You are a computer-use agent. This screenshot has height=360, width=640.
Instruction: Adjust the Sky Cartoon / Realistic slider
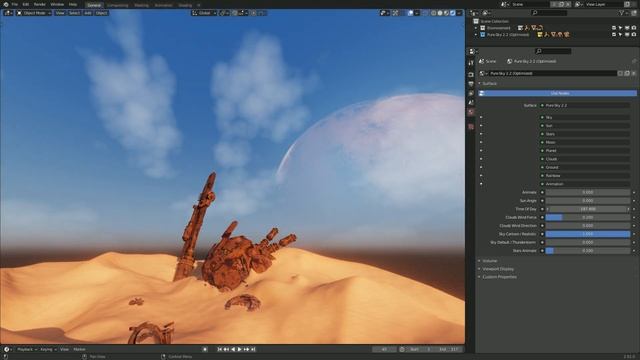coord(587,234)
